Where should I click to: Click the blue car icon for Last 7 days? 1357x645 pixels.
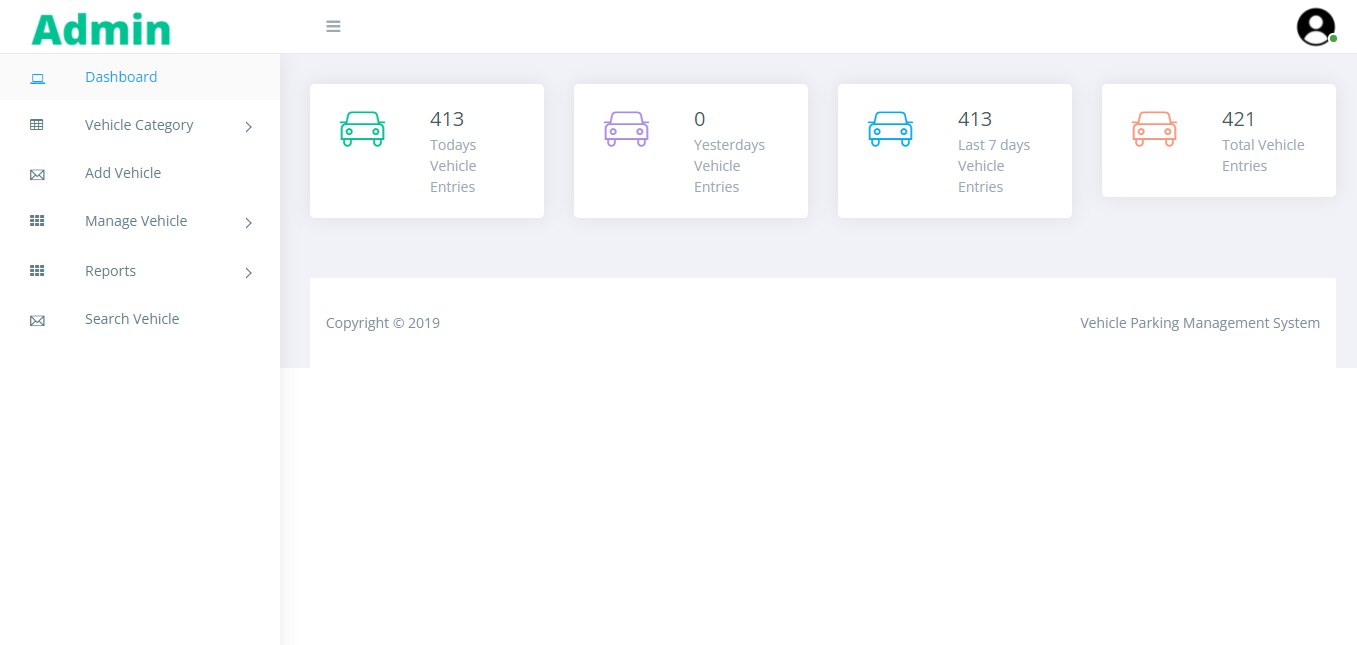(x=890, y=129)
